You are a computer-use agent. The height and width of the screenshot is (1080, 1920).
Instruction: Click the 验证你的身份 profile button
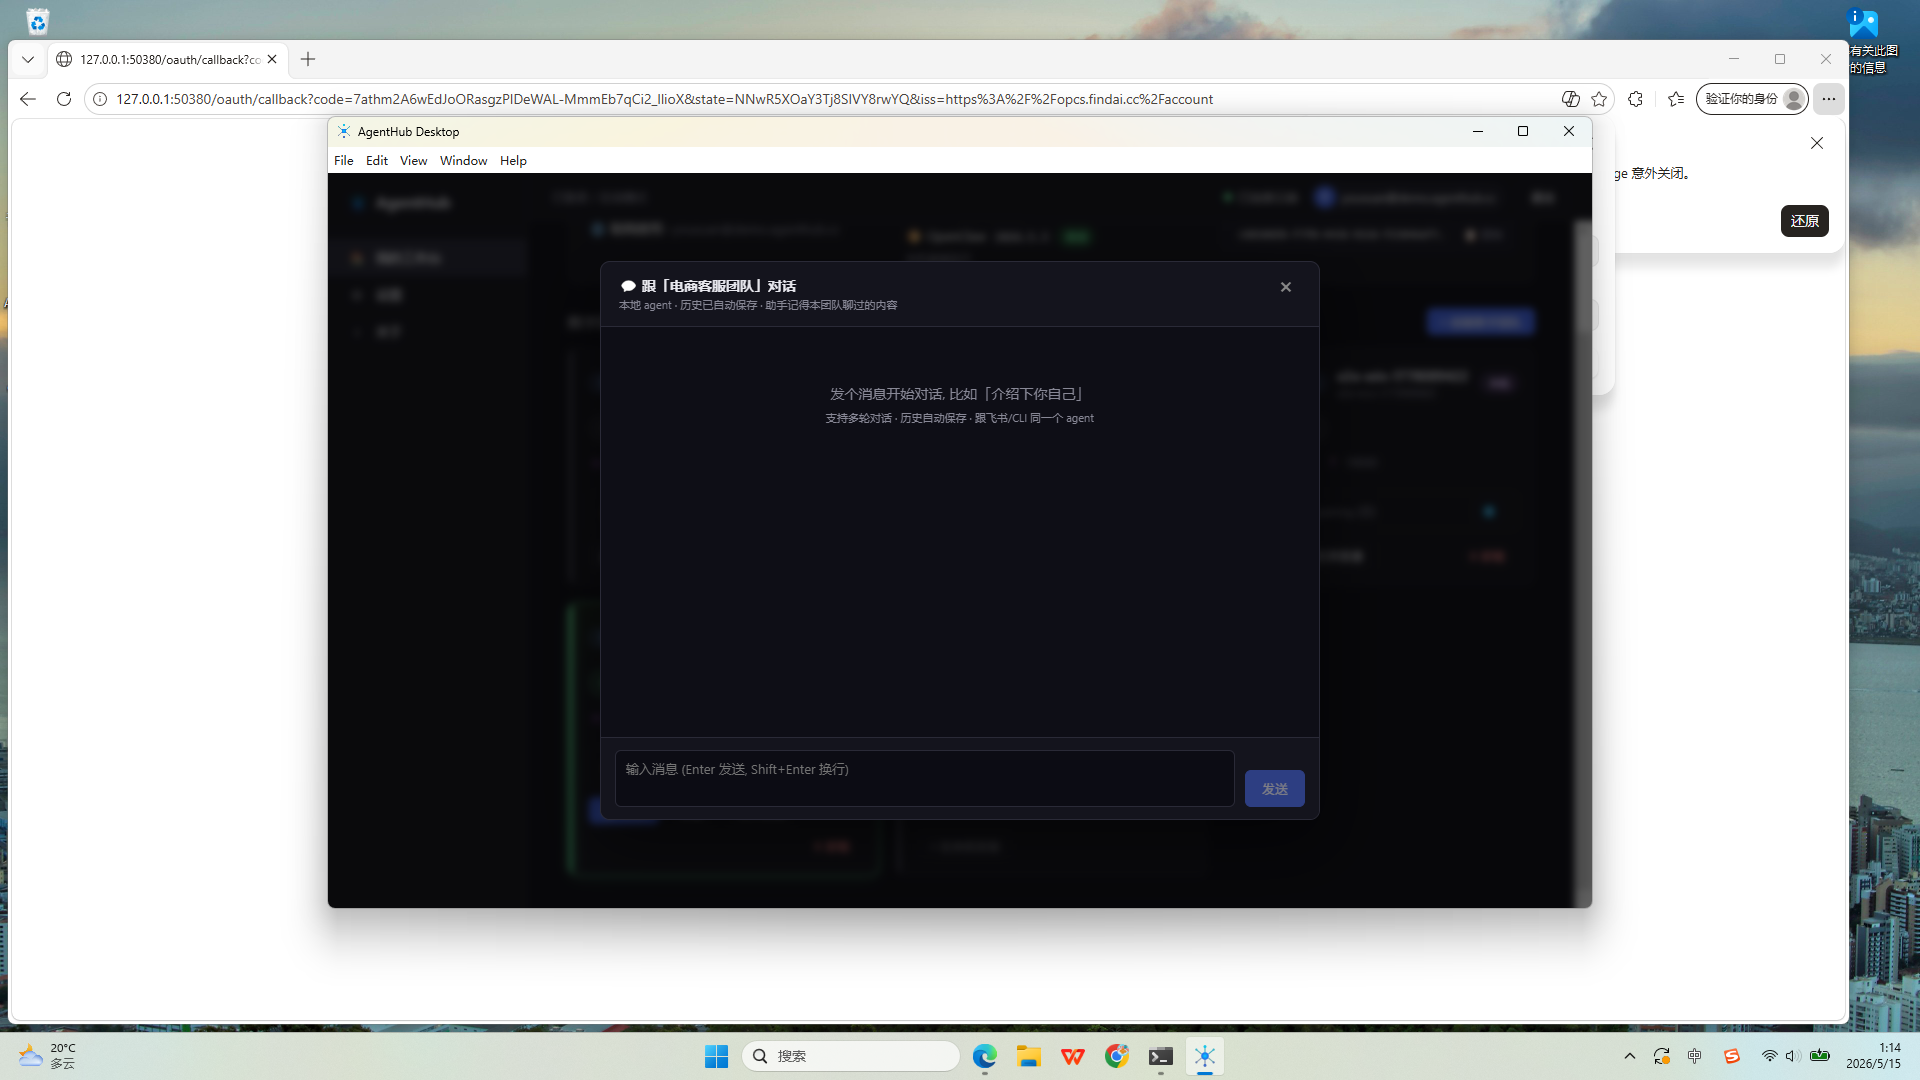pyautogui.click(x=1752, y=99)
